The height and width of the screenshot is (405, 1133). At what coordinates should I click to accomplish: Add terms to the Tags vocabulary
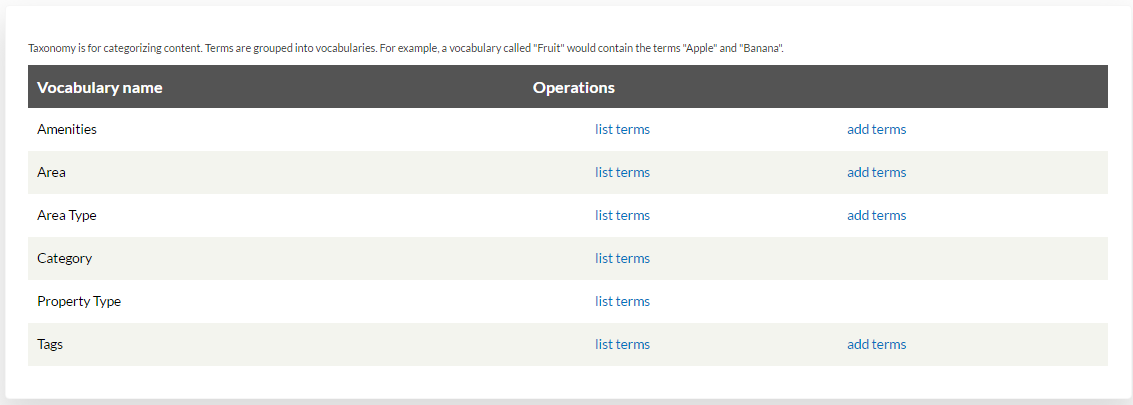(x=876, y=344)
